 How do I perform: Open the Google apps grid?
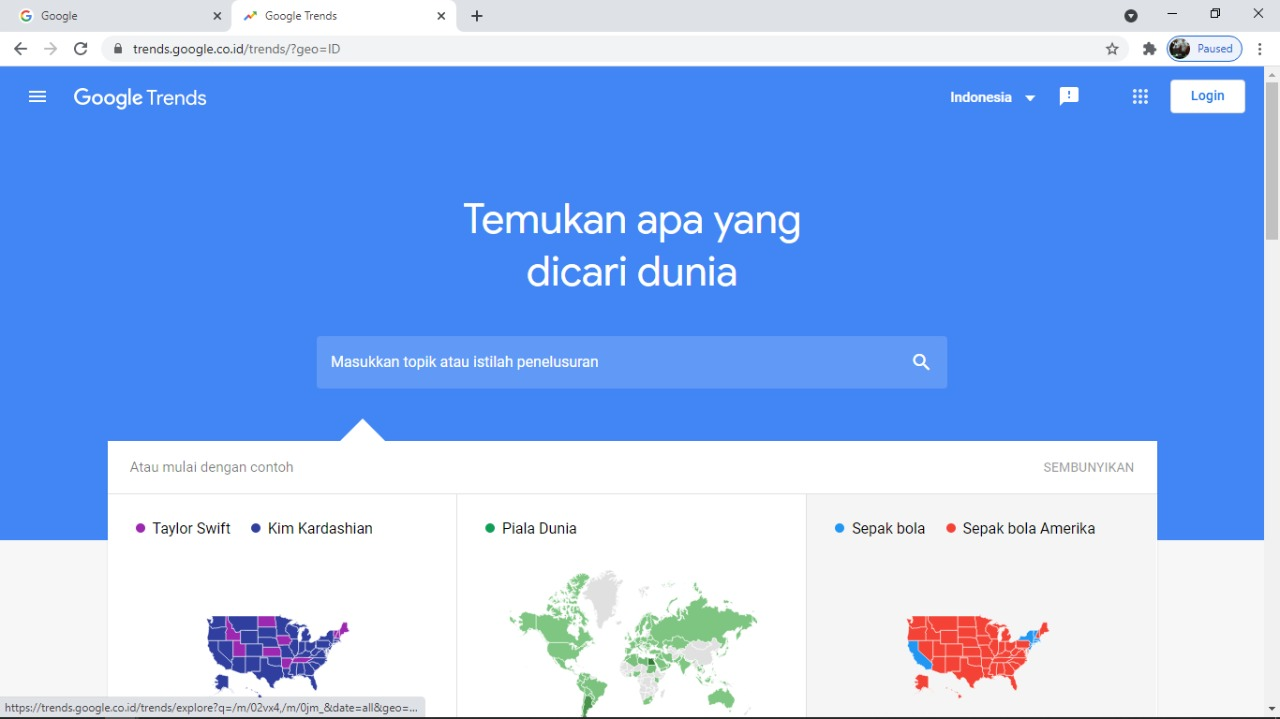click(1140, 97)
